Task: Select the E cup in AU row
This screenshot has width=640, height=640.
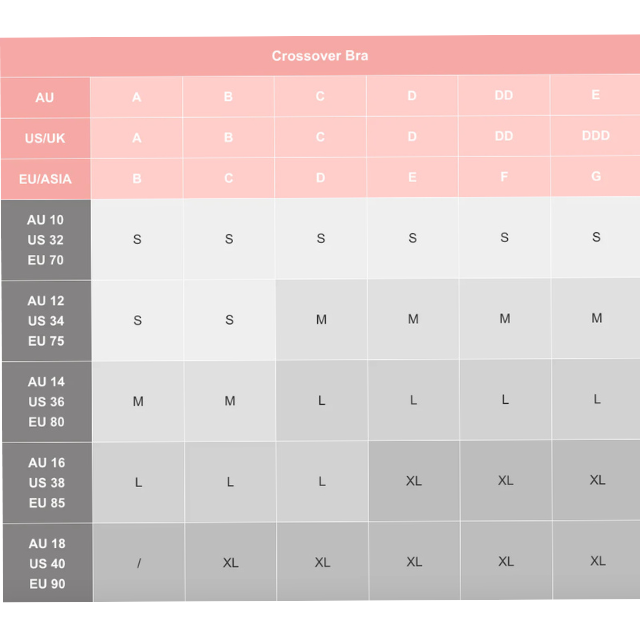Action: (596, 95)
